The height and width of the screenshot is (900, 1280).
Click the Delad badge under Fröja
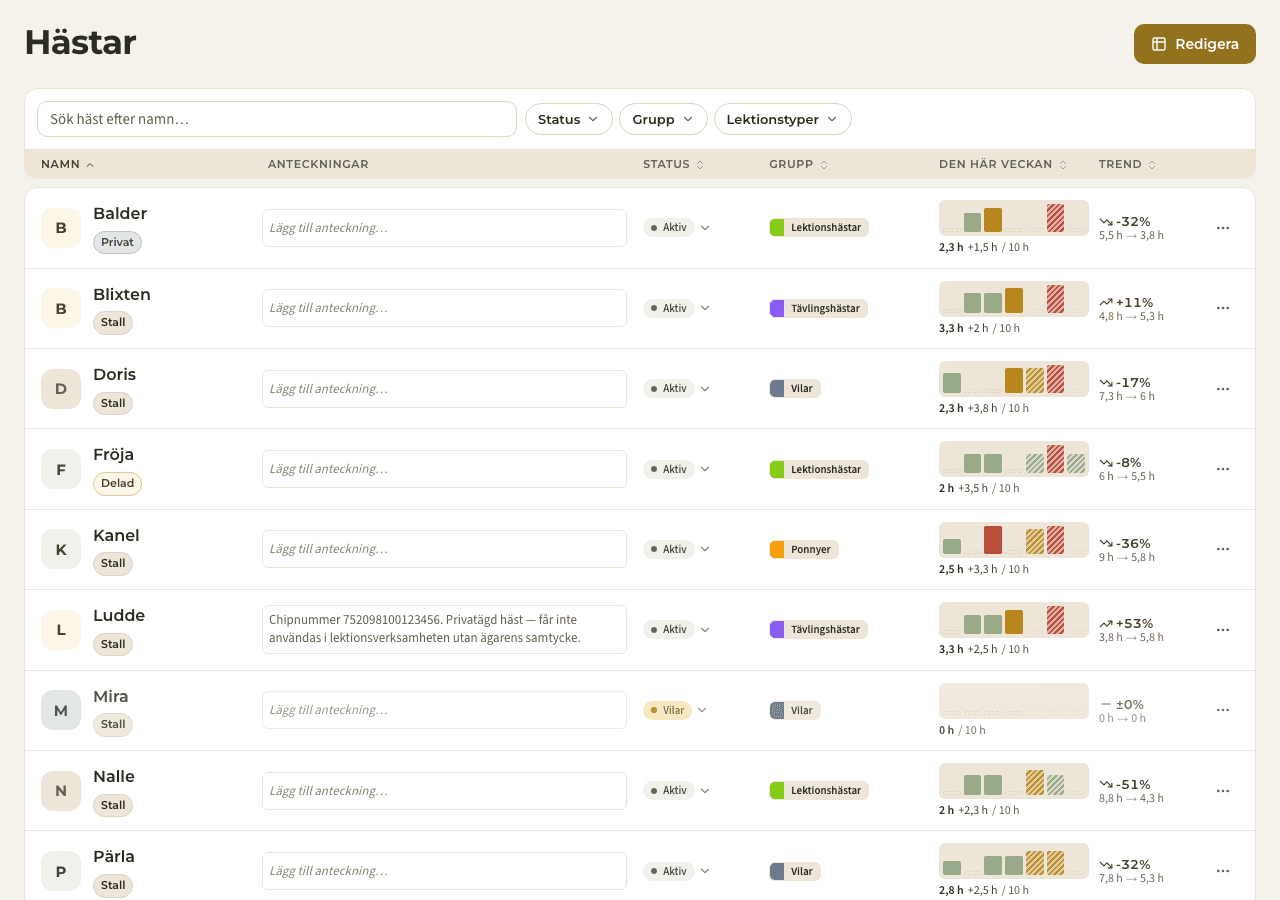point(117,484)
